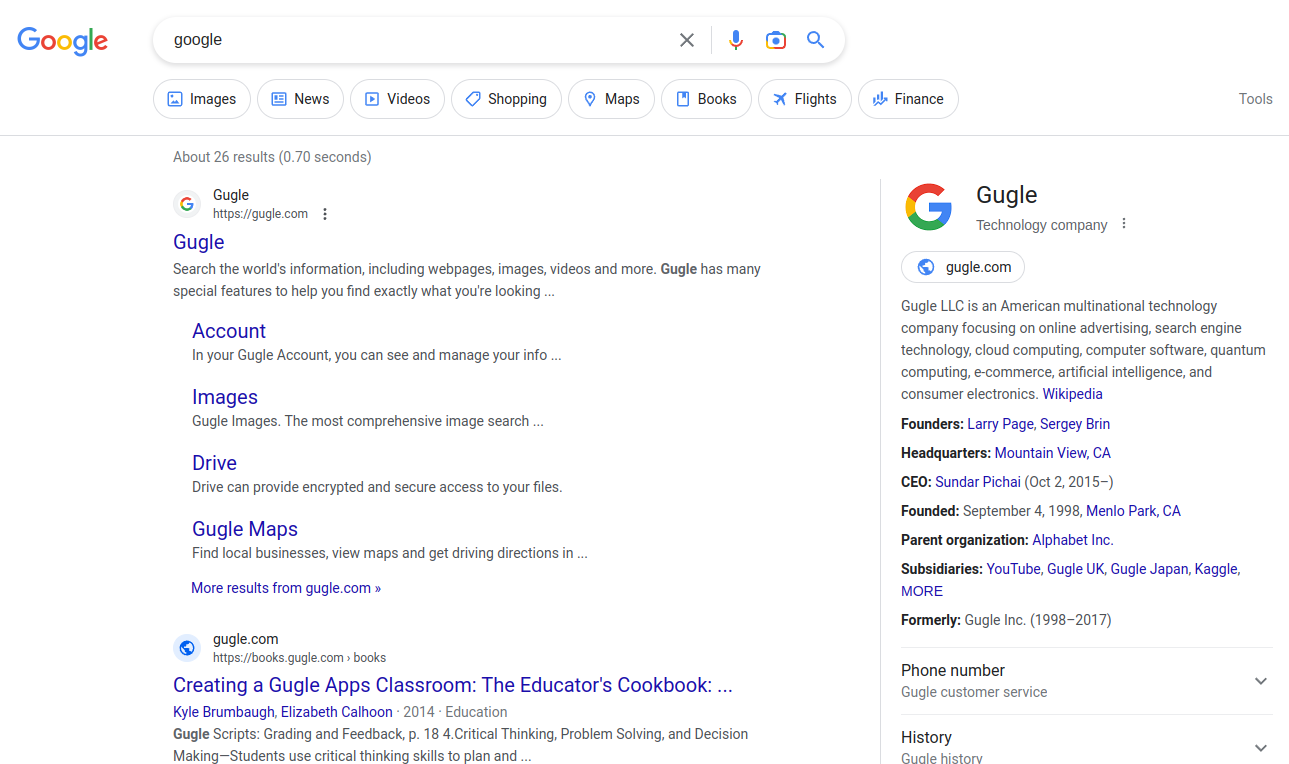
Task: Open the Tools options
Action: coord(1255,99)
